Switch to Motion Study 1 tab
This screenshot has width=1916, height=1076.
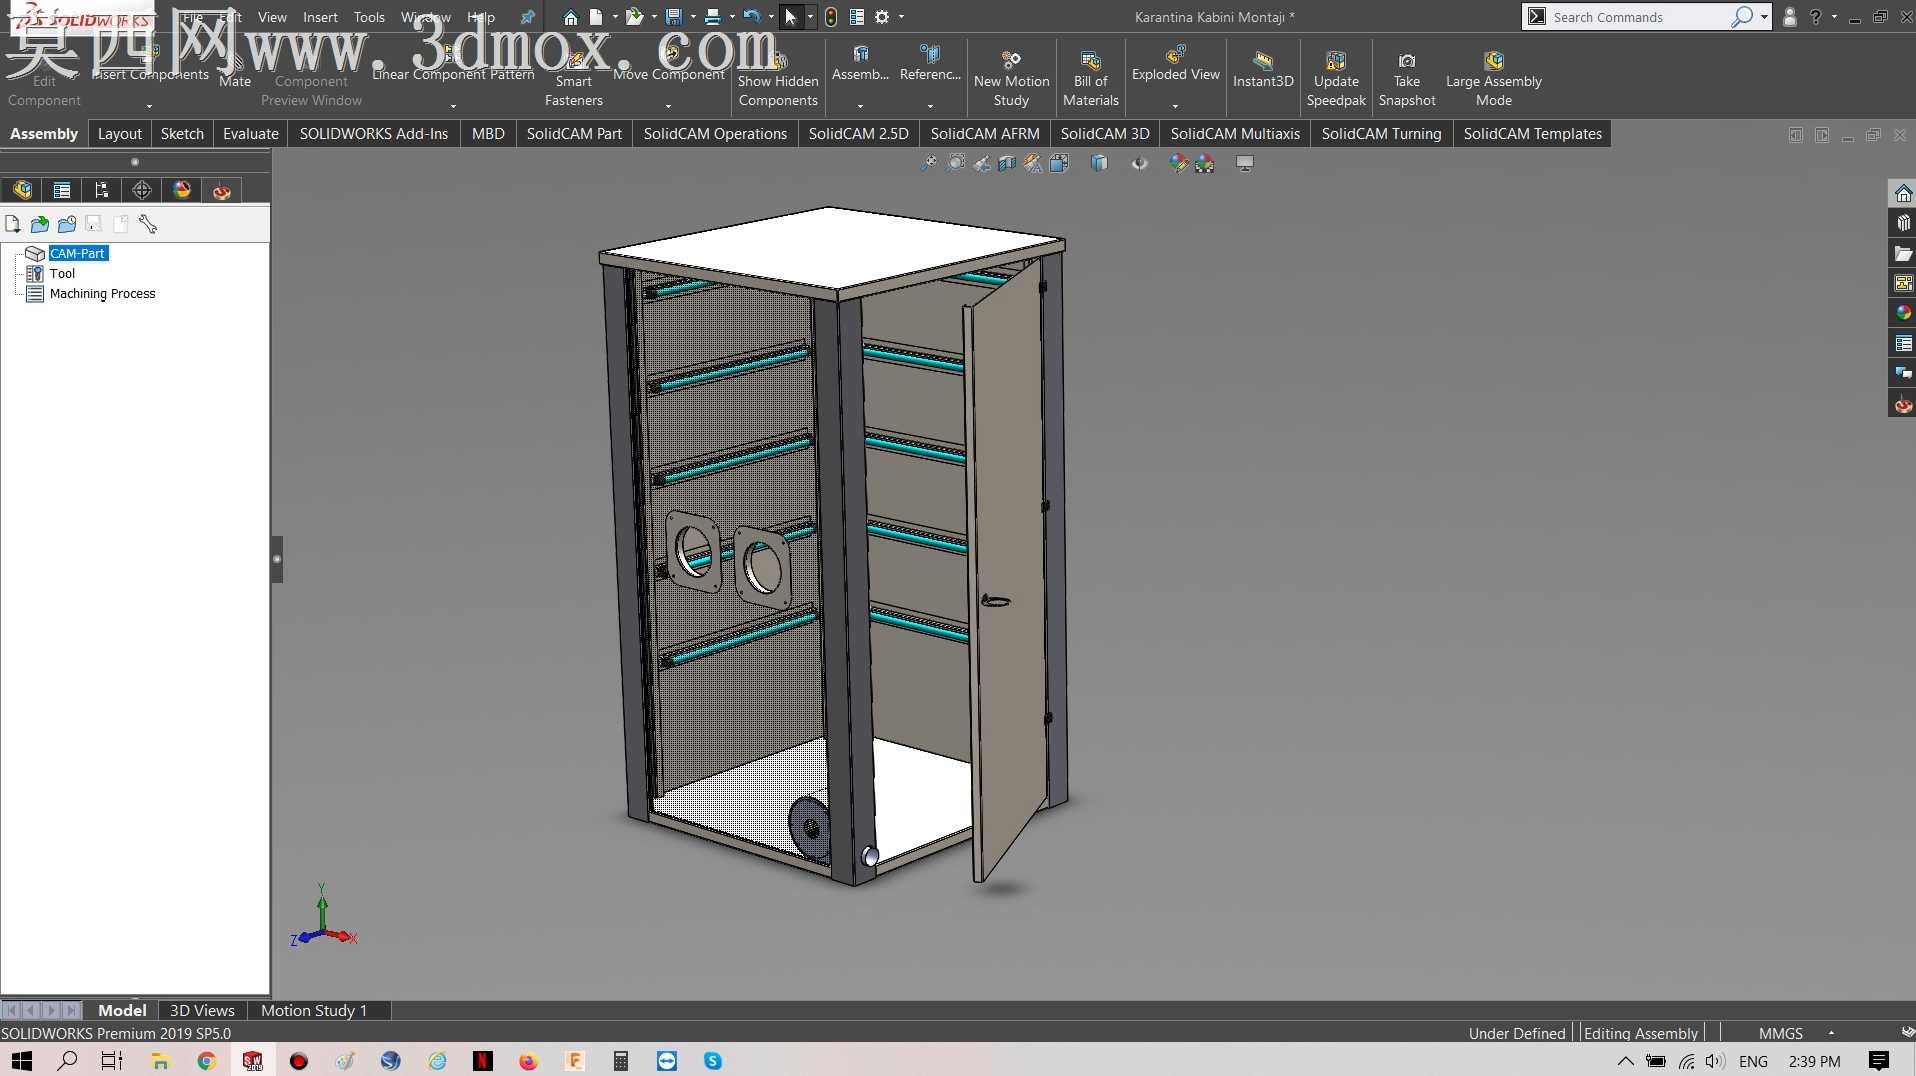[x=314, y=1011]
